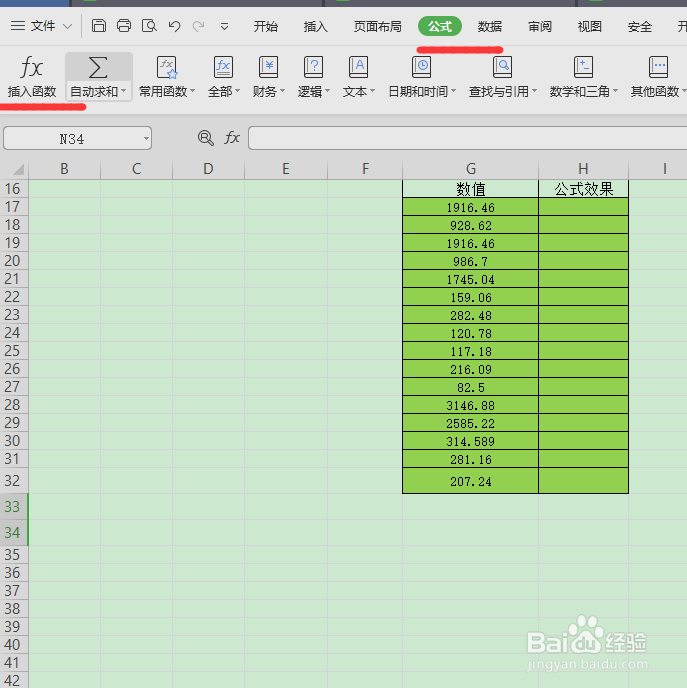
Task: Open the Financial (财务) functions icon
Action: tap(268, 68)
